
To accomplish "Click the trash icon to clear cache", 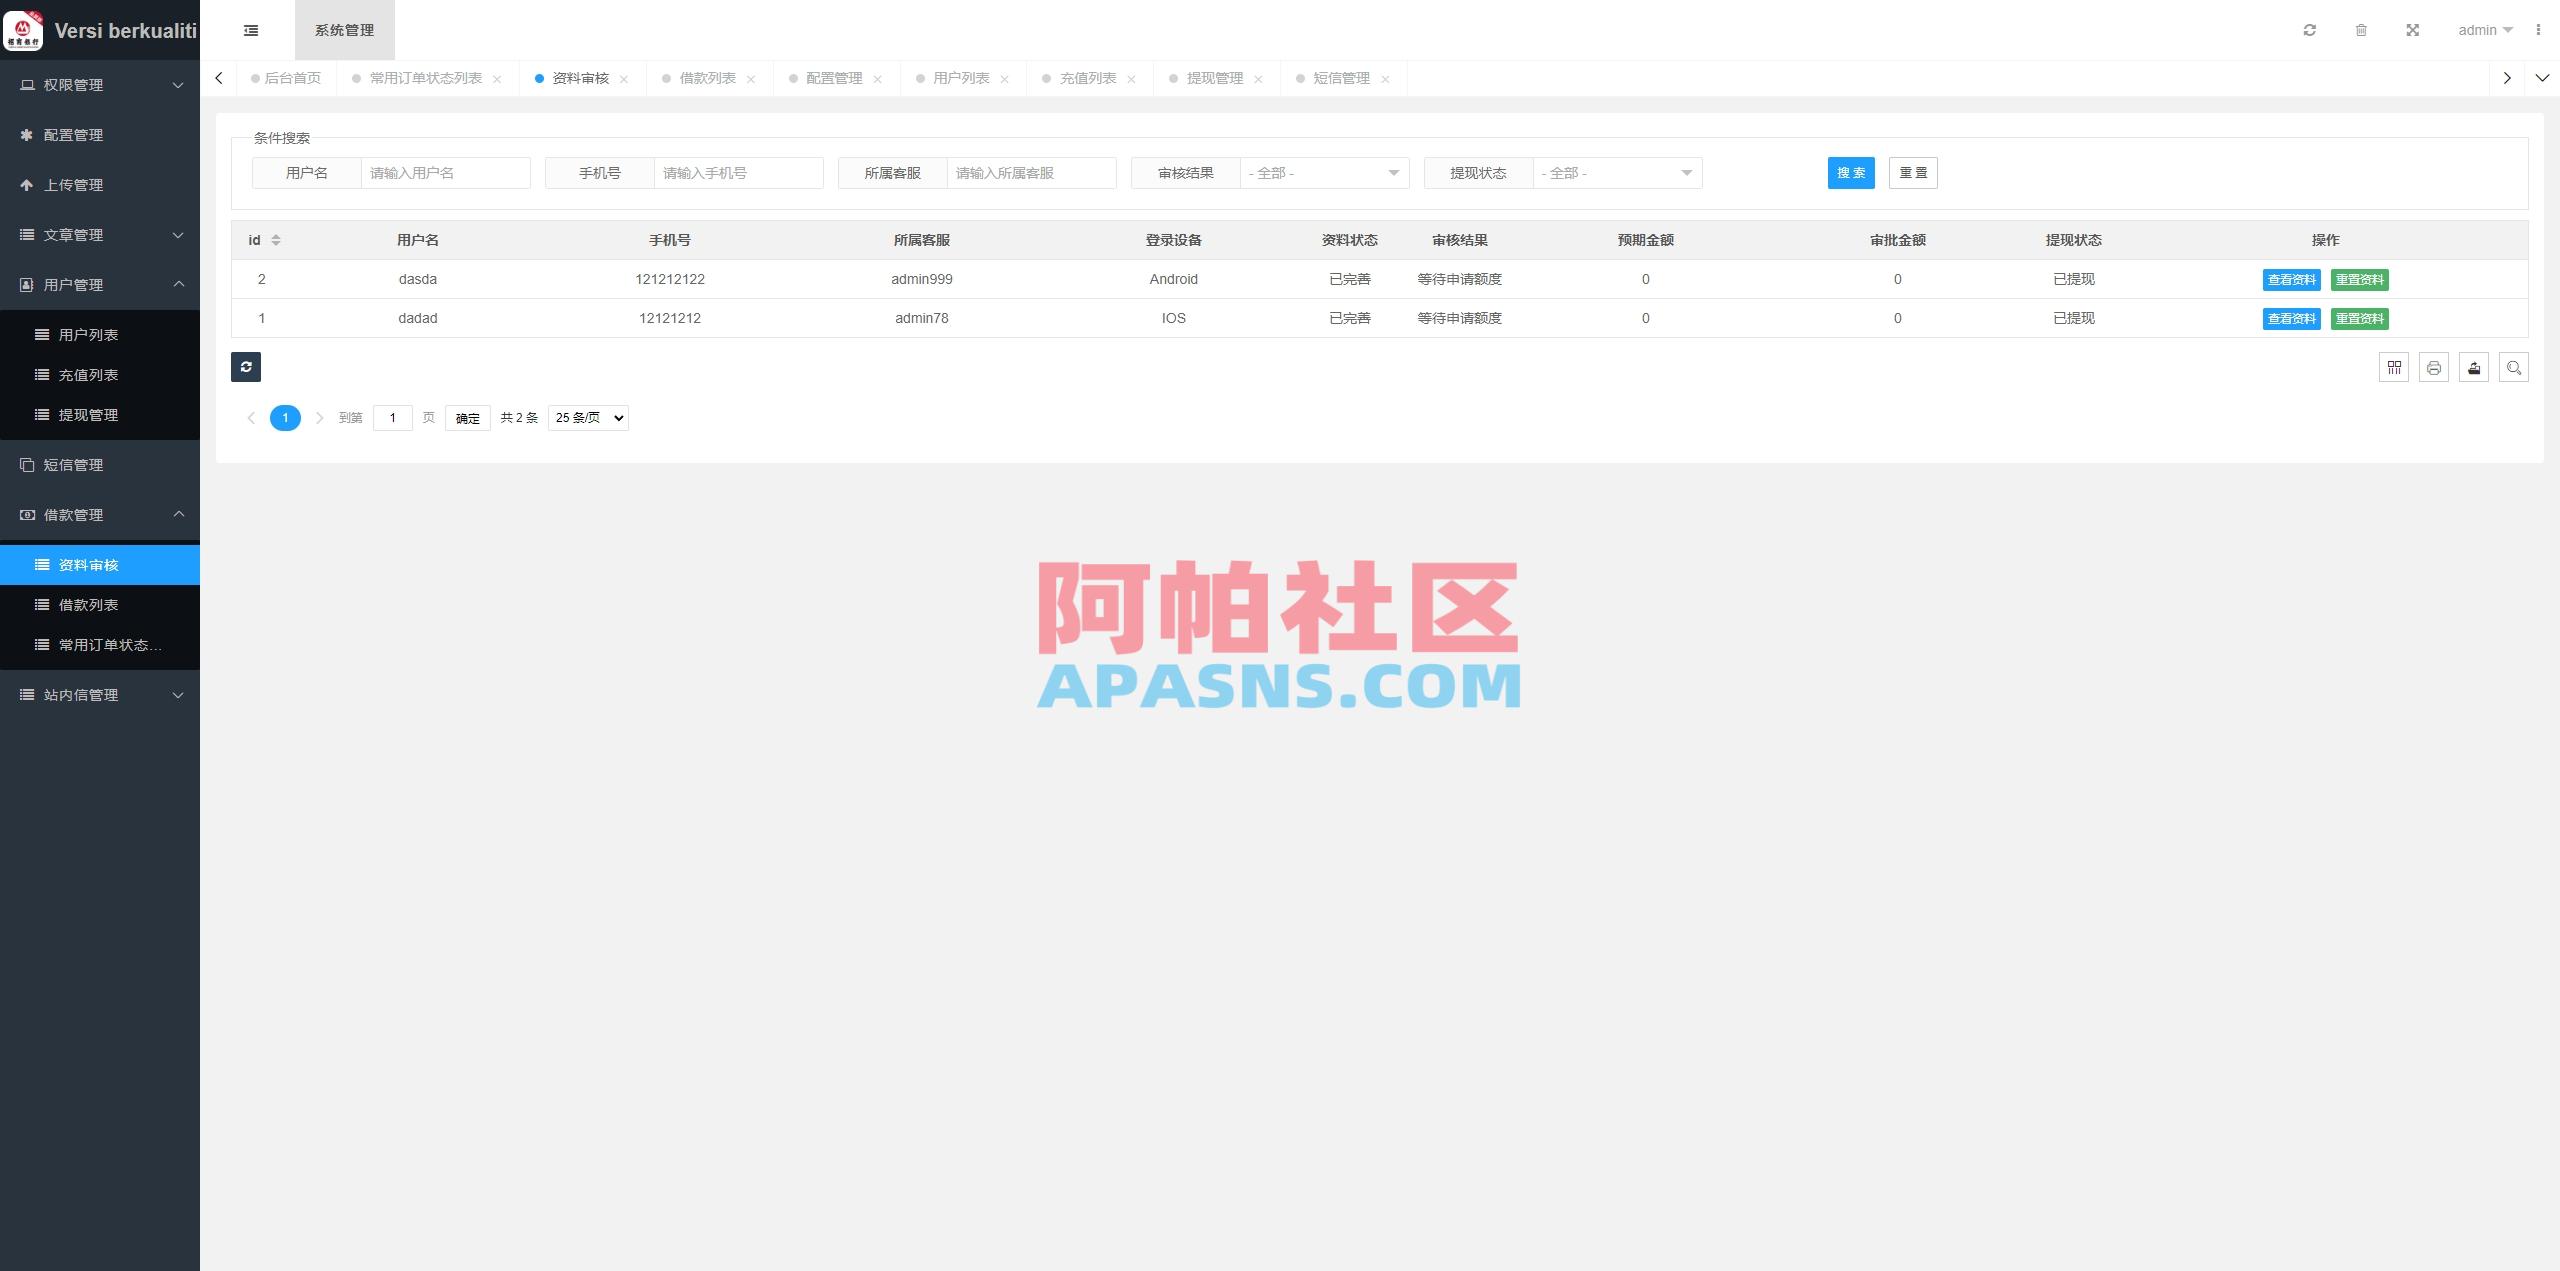I will [2361, 30].
